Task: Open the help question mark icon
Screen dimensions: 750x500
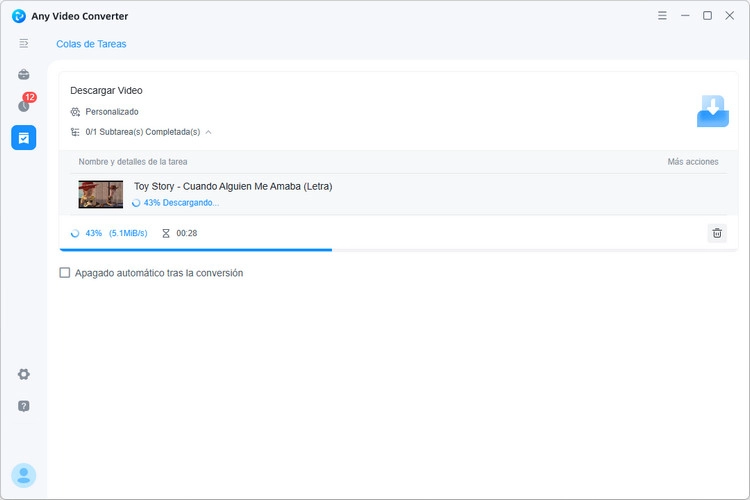Action: pyautogui.click(x=23, y=406)
